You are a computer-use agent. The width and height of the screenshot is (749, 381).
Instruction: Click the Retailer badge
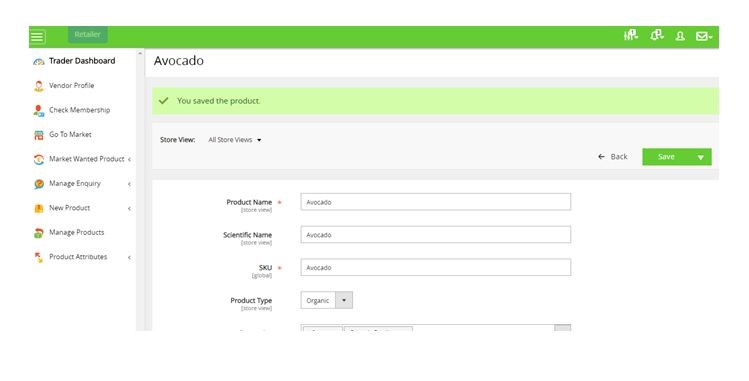point(87,34)
